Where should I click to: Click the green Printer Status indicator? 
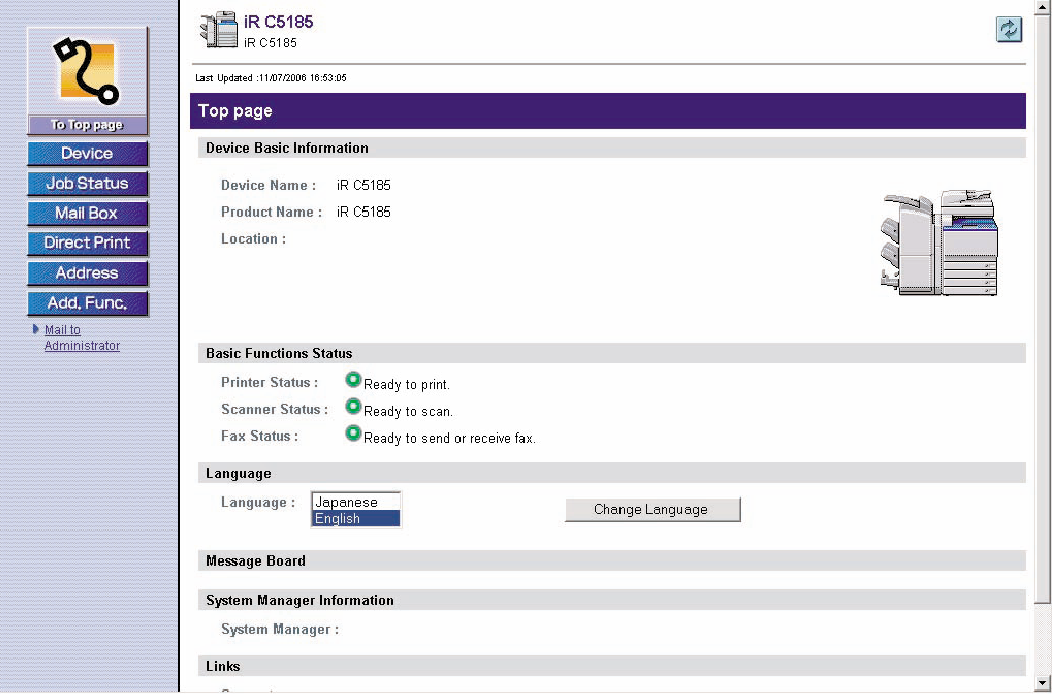pos(353,381)
